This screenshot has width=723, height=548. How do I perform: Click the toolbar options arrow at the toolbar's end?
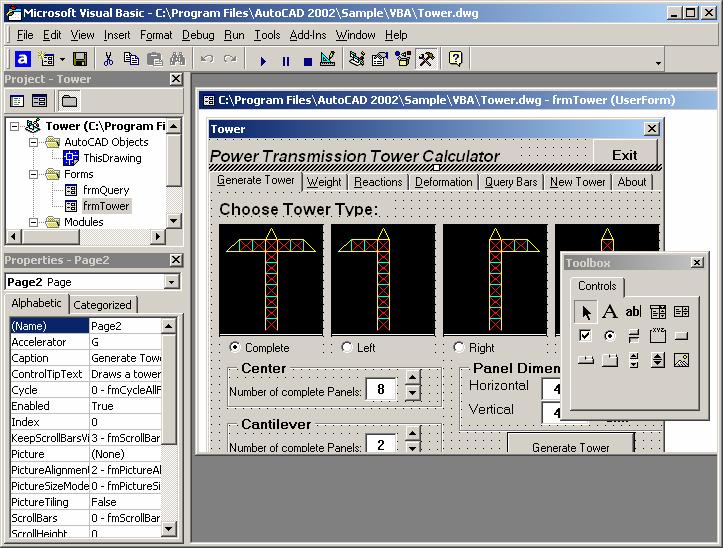pyautogui.click(x=658, y=63)
